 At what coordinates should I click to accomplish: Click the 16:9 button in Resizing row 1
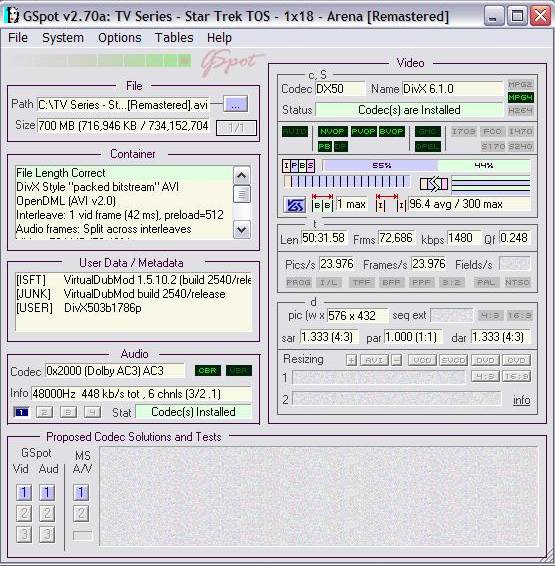pos(516,376)
